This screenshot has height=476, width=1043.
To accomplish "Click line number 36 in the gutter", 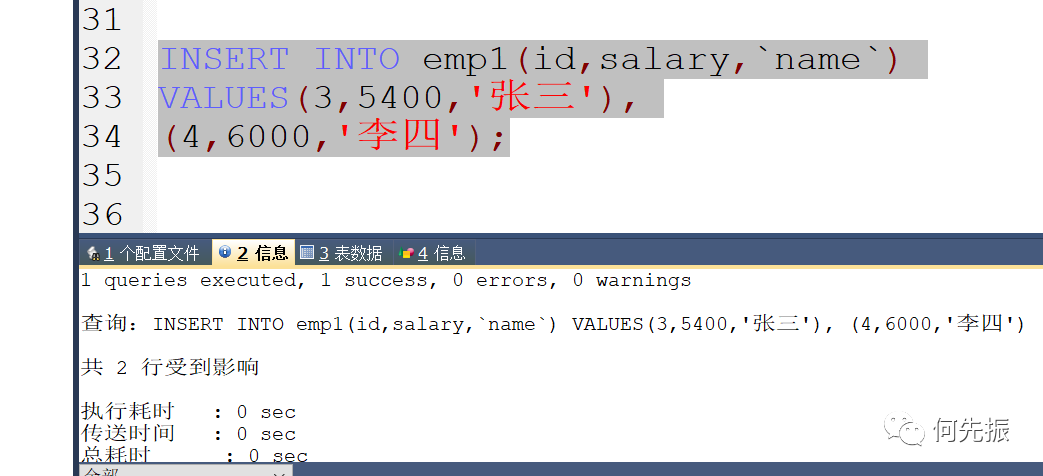I will tap(103, 215).
